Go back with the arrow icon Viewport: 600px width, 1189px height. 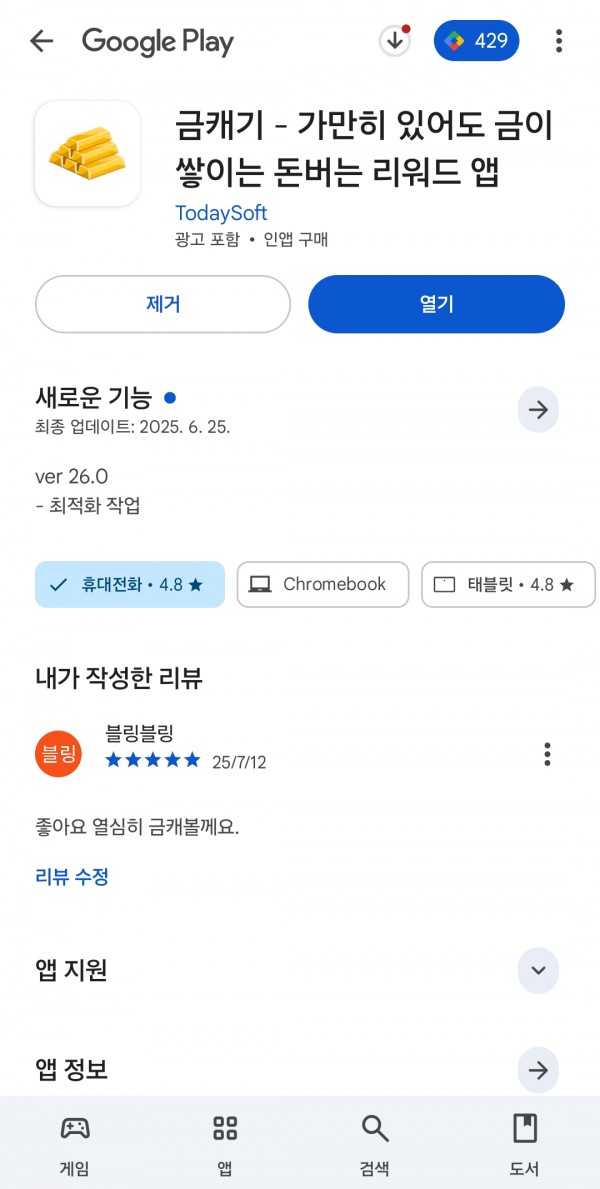coord(42,41)
